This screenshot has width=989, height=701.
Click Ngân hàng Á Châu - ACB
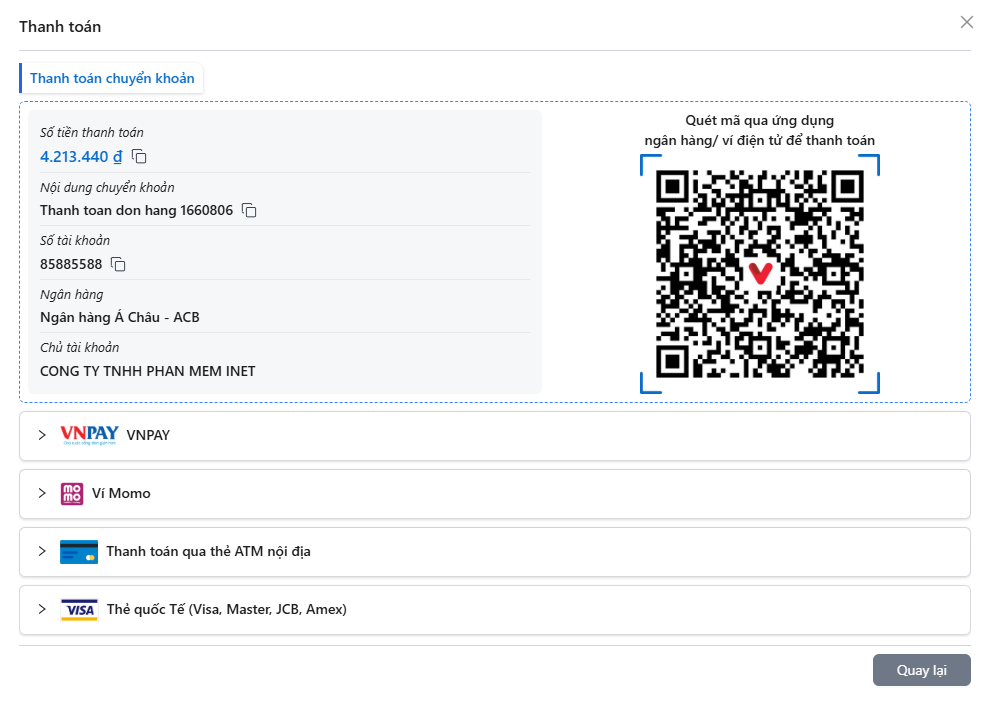pos(120,317)
